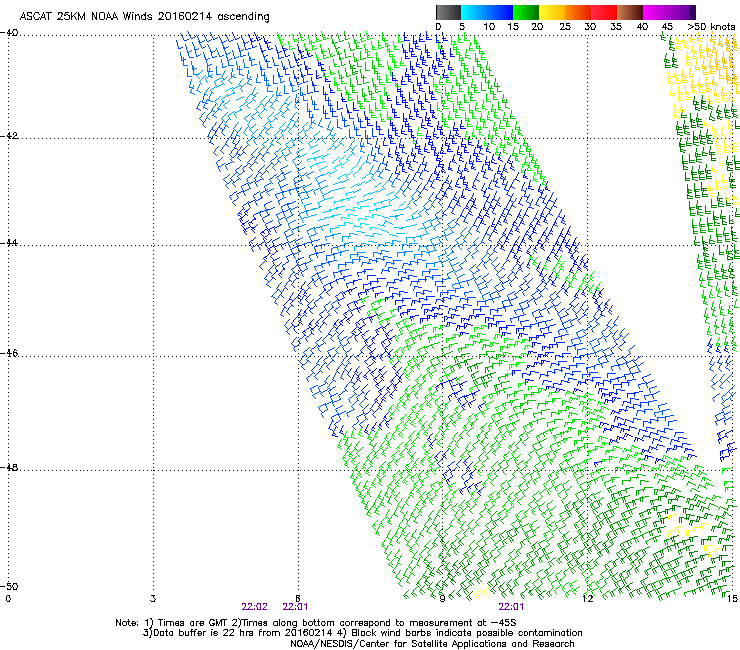
Task: Click the ">50 knots" legend label
Action: (711, 27)
